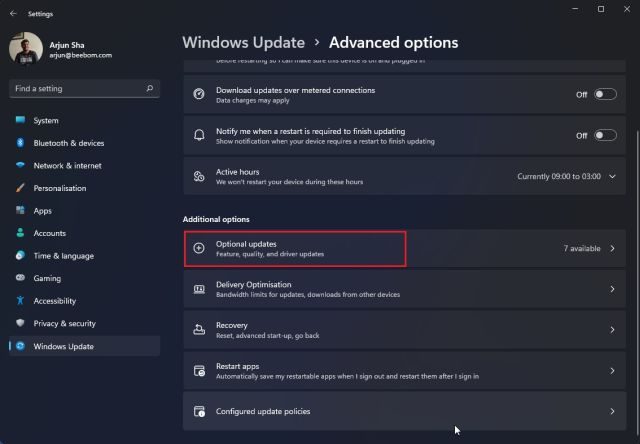Image resolution: width=640 pixels, height=444 pixels.
Task: Click the Optional updates arrow chevron
Action: pyautogui.click(x=612, y=248)
